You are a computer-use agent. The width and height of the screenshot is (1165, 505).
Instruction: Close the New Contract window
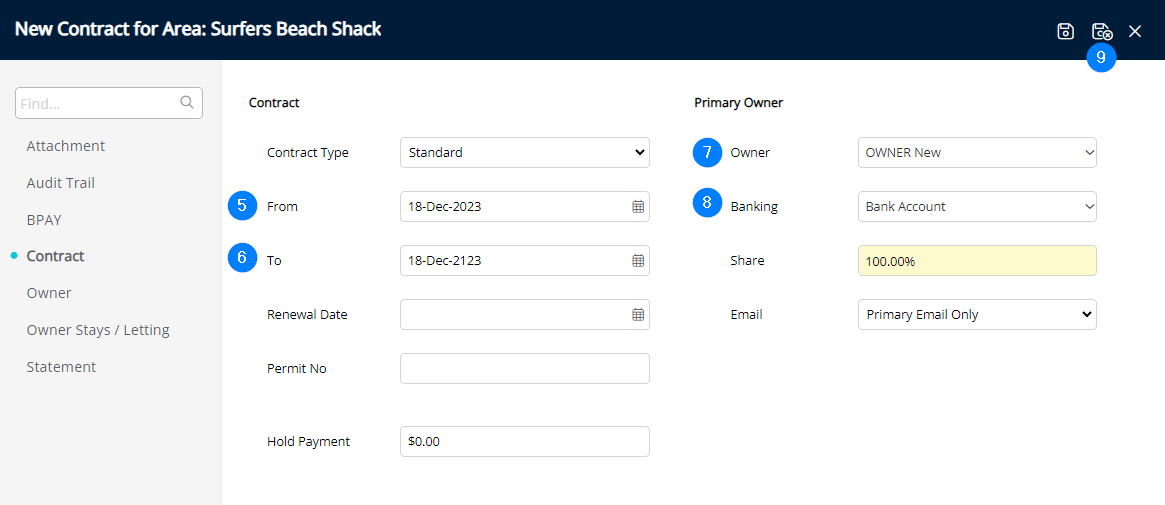(x=1135, y=31)
